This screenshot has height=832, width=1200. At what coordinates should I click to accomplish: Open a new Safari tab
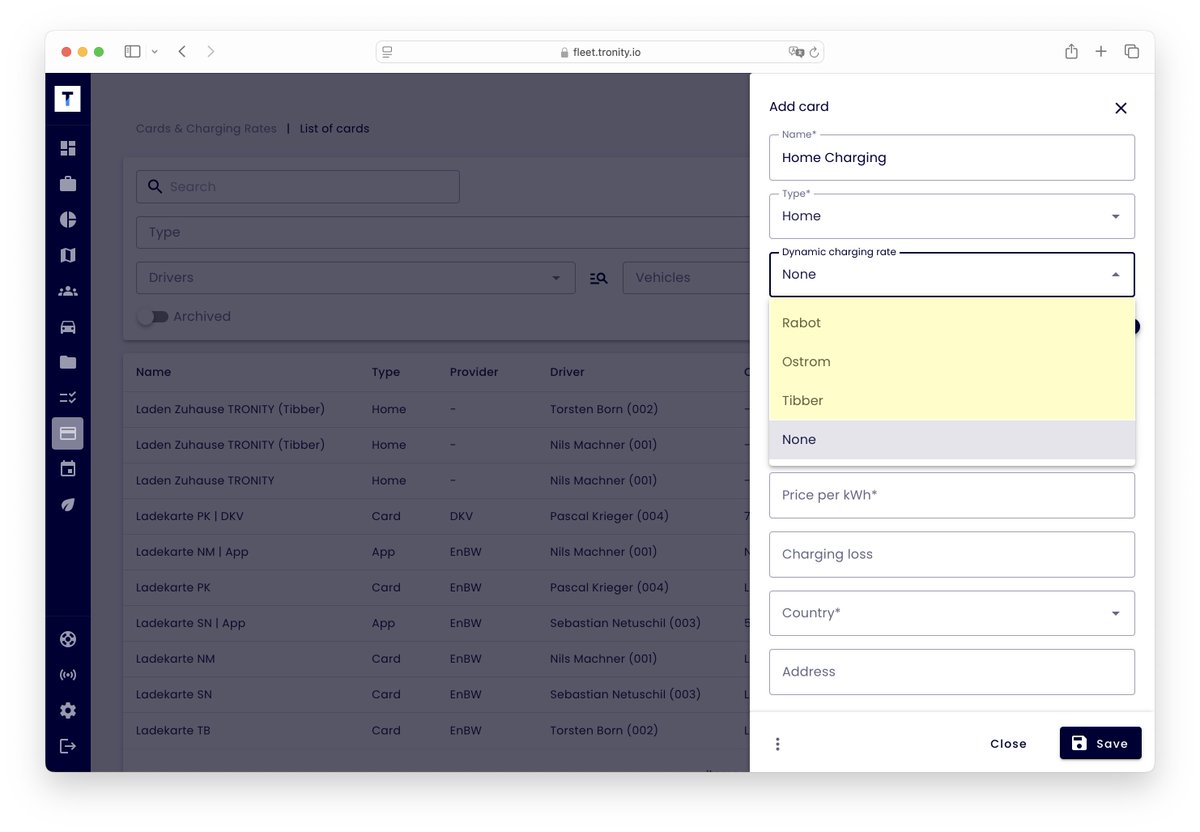tap(1101, 51)
